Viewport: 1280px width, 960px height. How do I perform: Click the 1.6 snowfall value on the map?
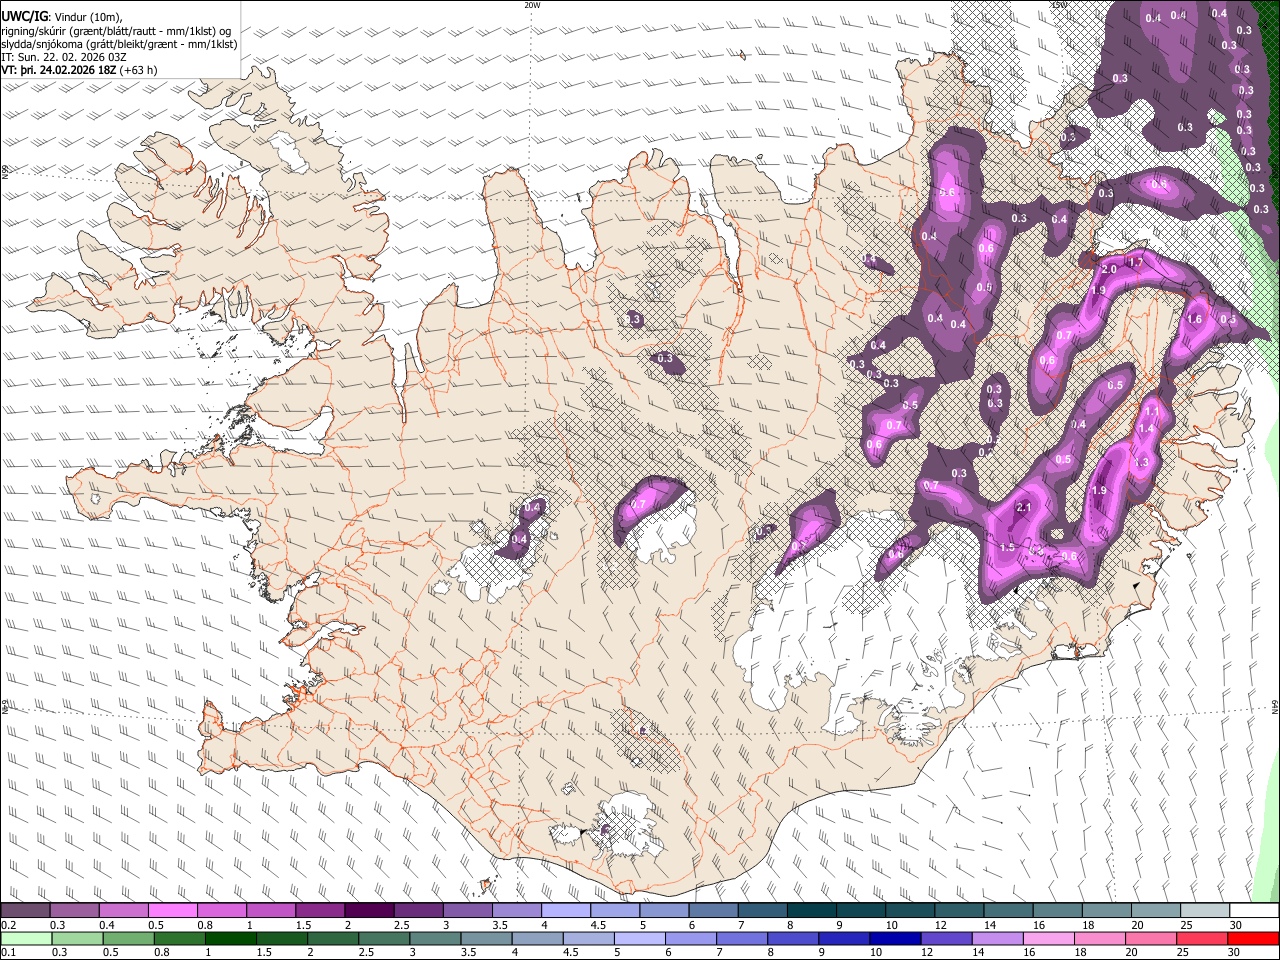pos(1194,320)
